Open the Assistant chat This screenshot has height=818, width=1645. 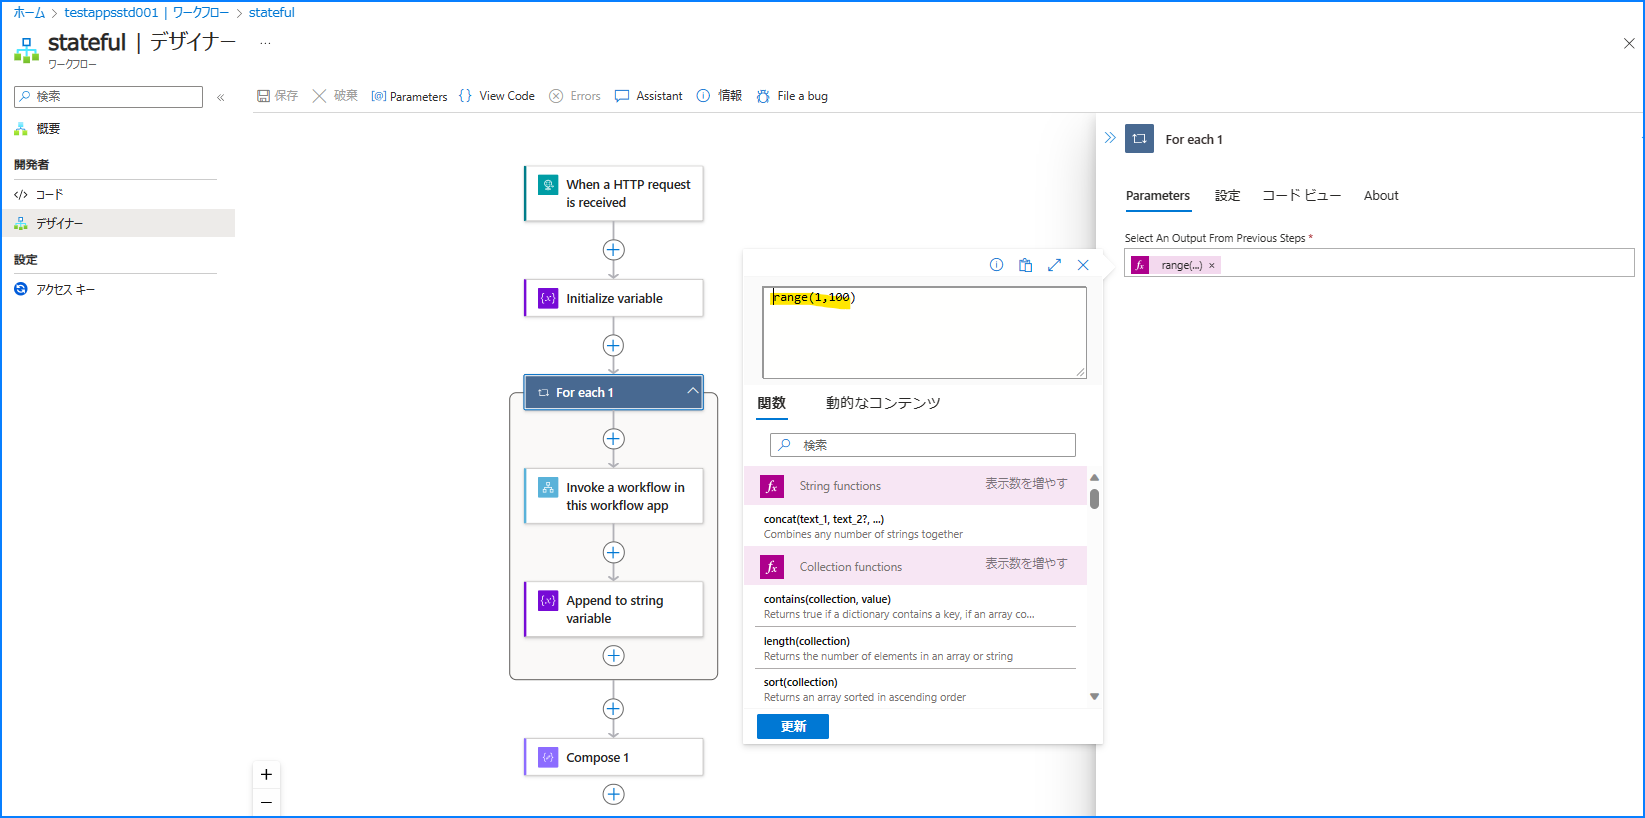649,96
